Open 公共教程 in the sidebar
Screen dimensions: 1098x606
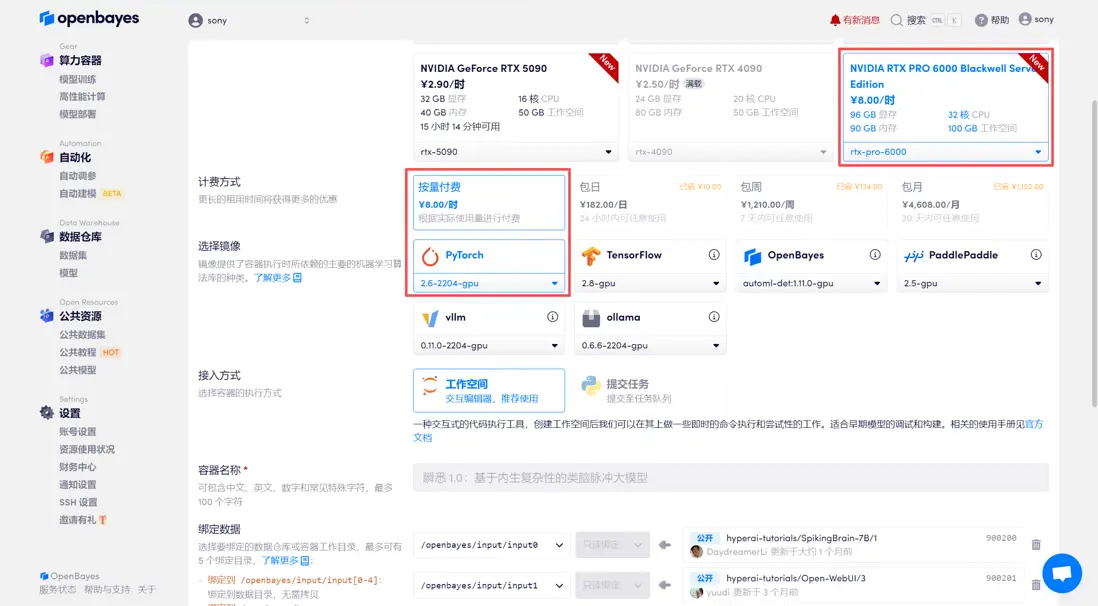78,352
